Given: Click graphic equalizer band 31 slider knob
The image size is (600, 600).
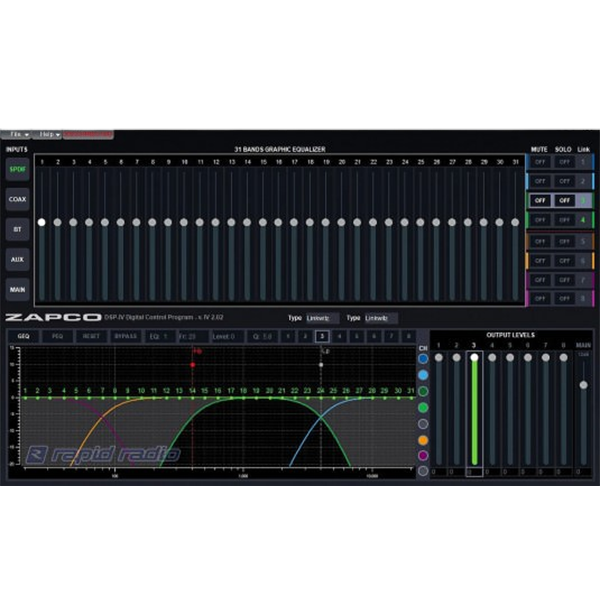Looking at the screenshot, I should click(x=515, y=222).
